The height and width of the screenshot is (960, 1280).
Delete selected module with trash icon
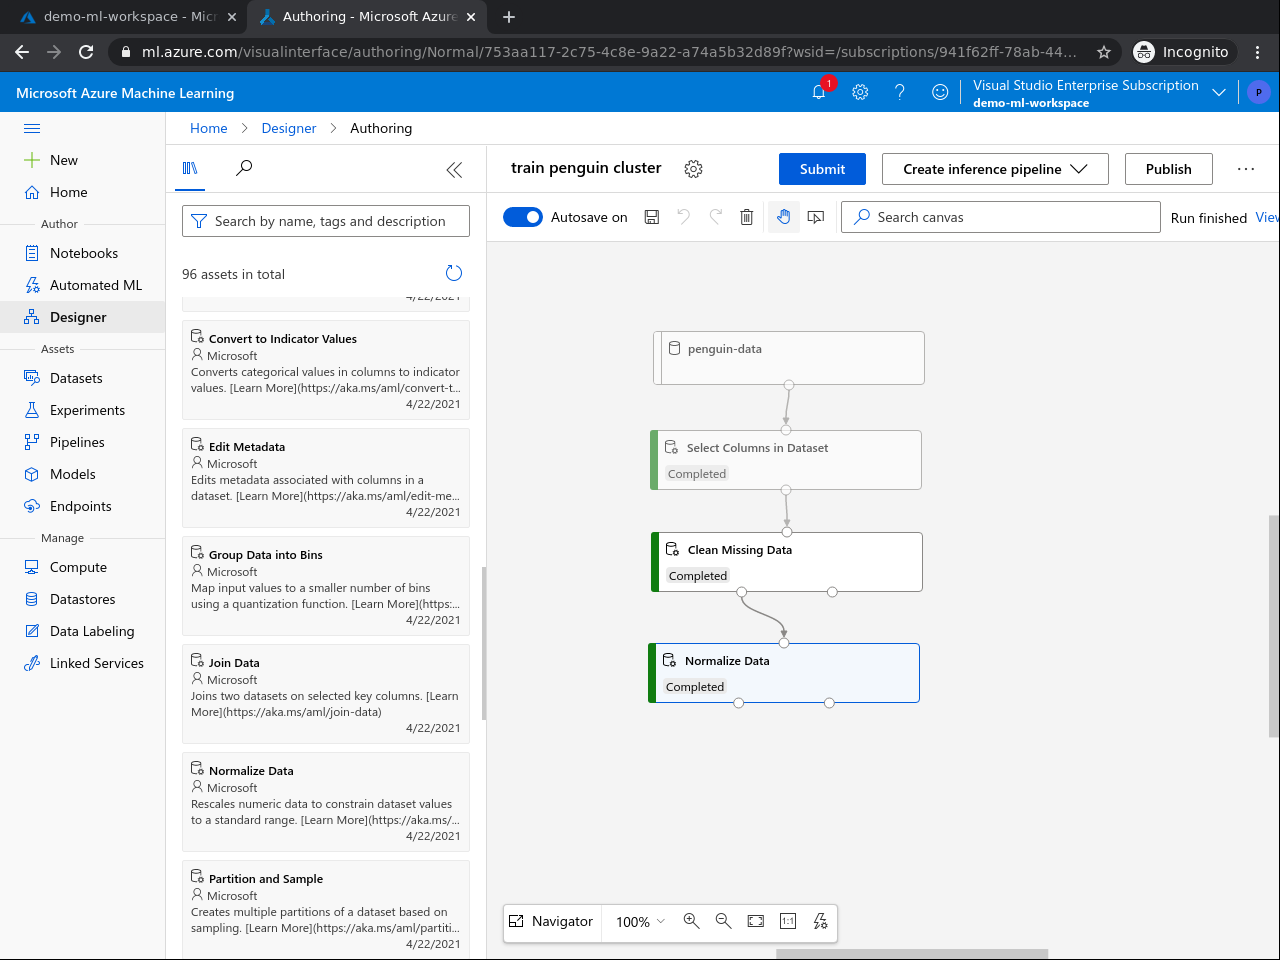[x=746, y=217]
